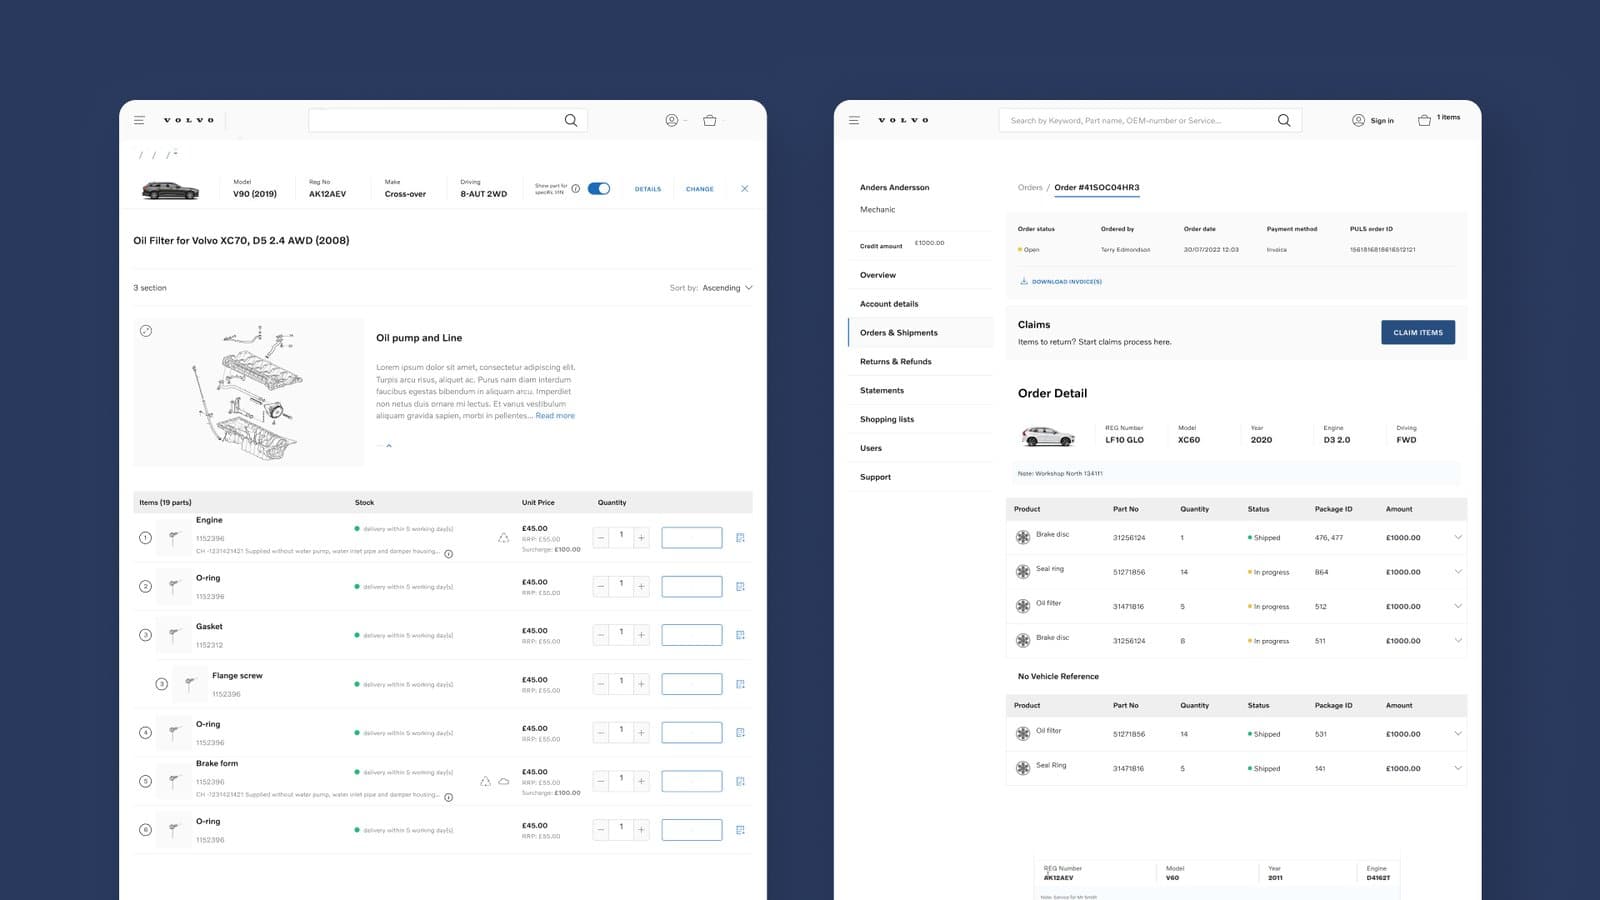Click the Sign in user icon
This screenshot has width=1600, height=900.
click(1358, 120)
